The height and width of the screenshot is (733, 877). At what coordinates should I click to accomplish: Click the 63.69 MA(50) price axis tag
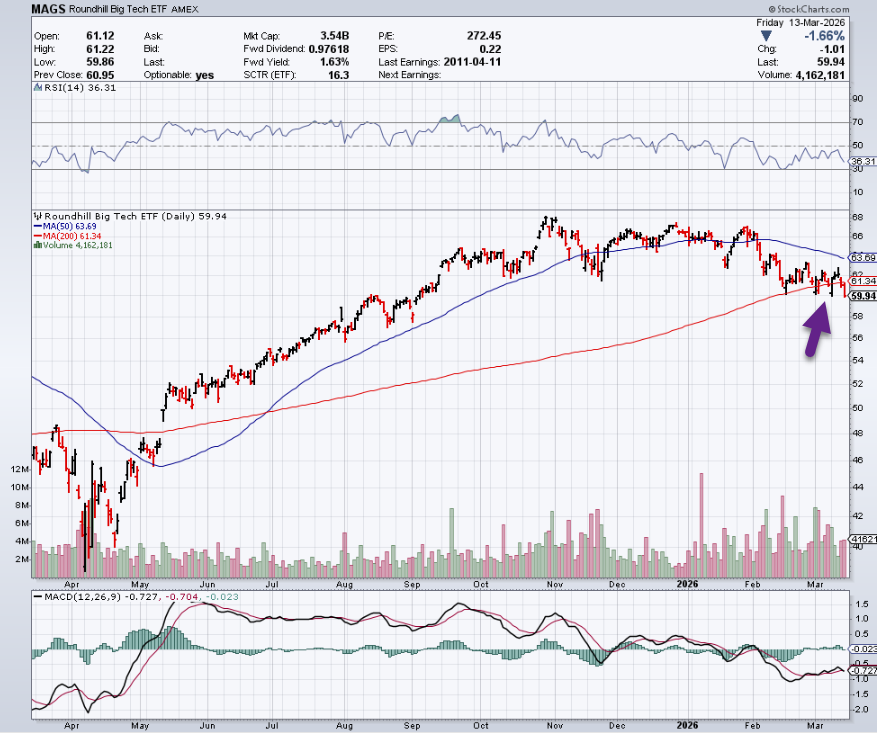(x=861, y=257)
